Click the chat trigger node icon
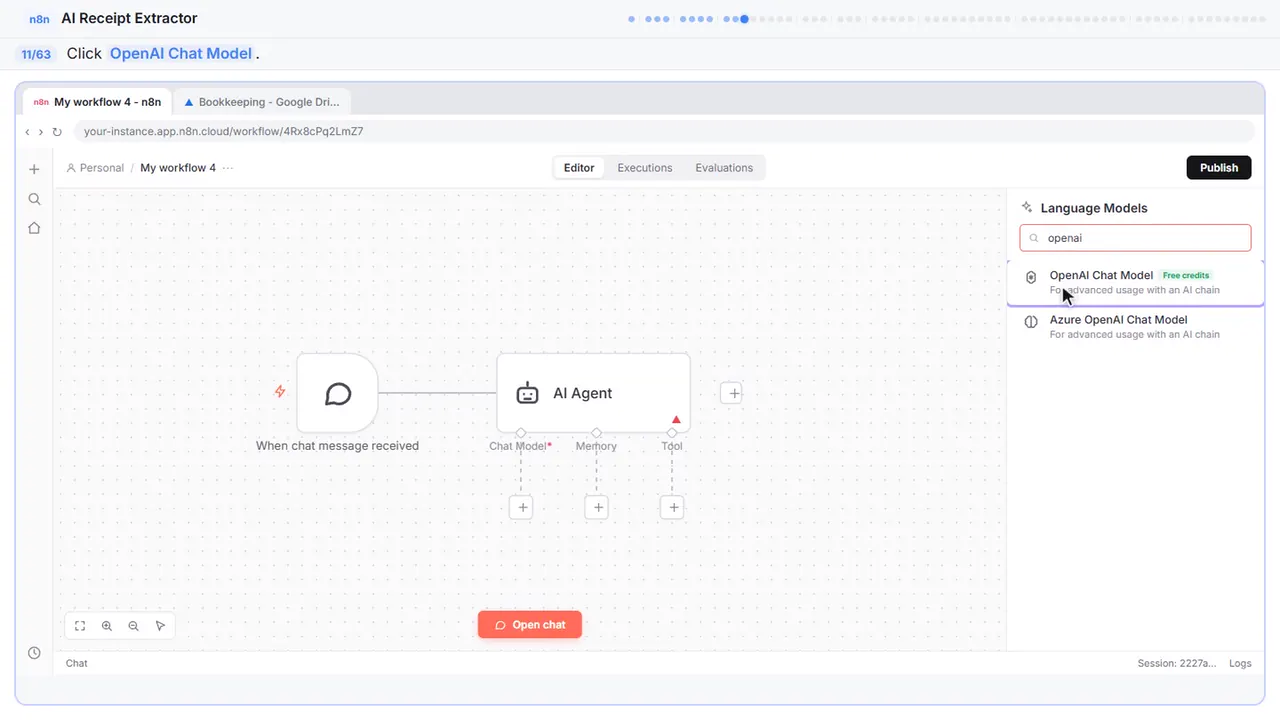The height and width of the screenshot is (720, 1280). point(338,393)
